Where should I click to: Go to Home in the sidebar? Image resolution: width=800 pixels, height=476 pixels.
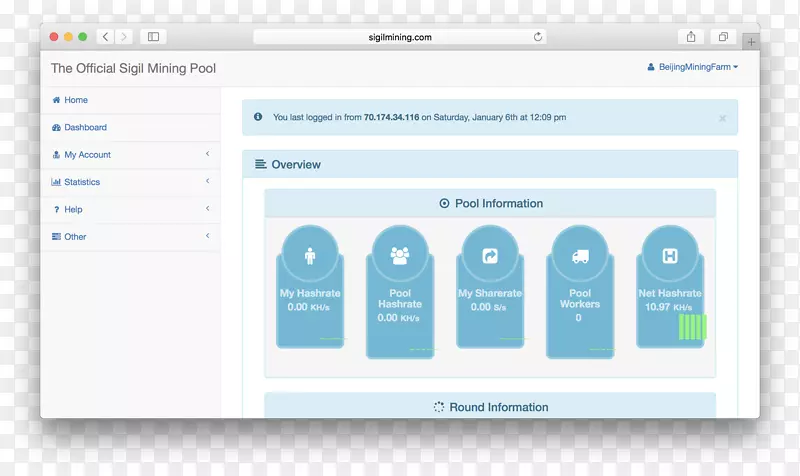131,100
